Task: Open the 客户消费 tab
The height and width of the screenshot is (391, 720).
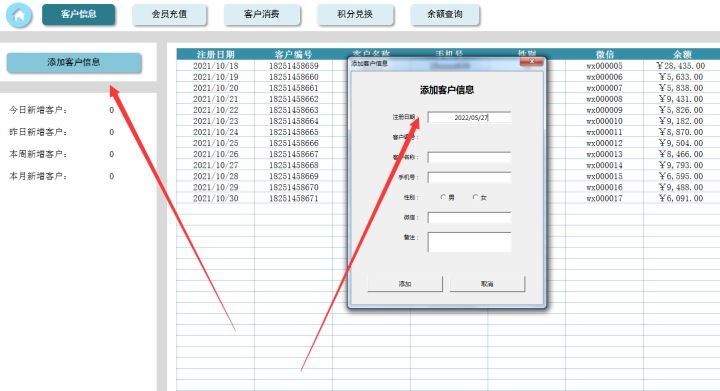Action: (x=262, y=14)
